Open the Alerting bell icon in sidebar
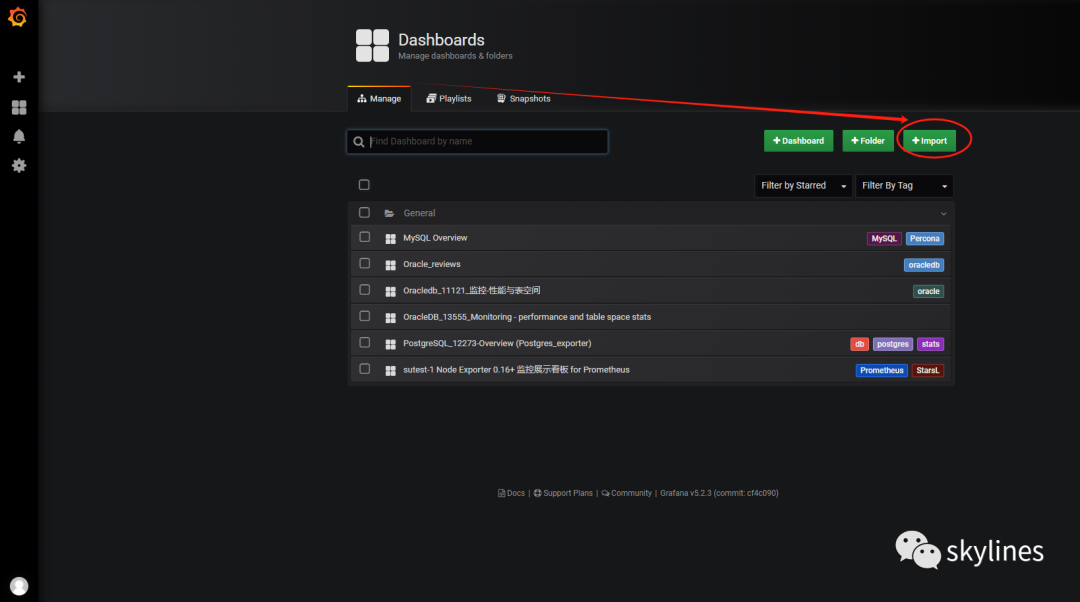 click(x=19, y=136)
